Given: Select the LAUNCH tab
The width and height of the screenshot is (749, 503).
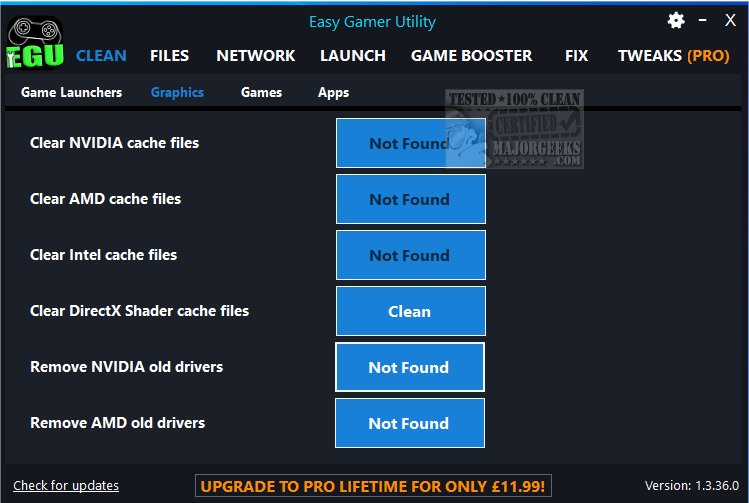Looking at the screenshot, I should 353,56.
